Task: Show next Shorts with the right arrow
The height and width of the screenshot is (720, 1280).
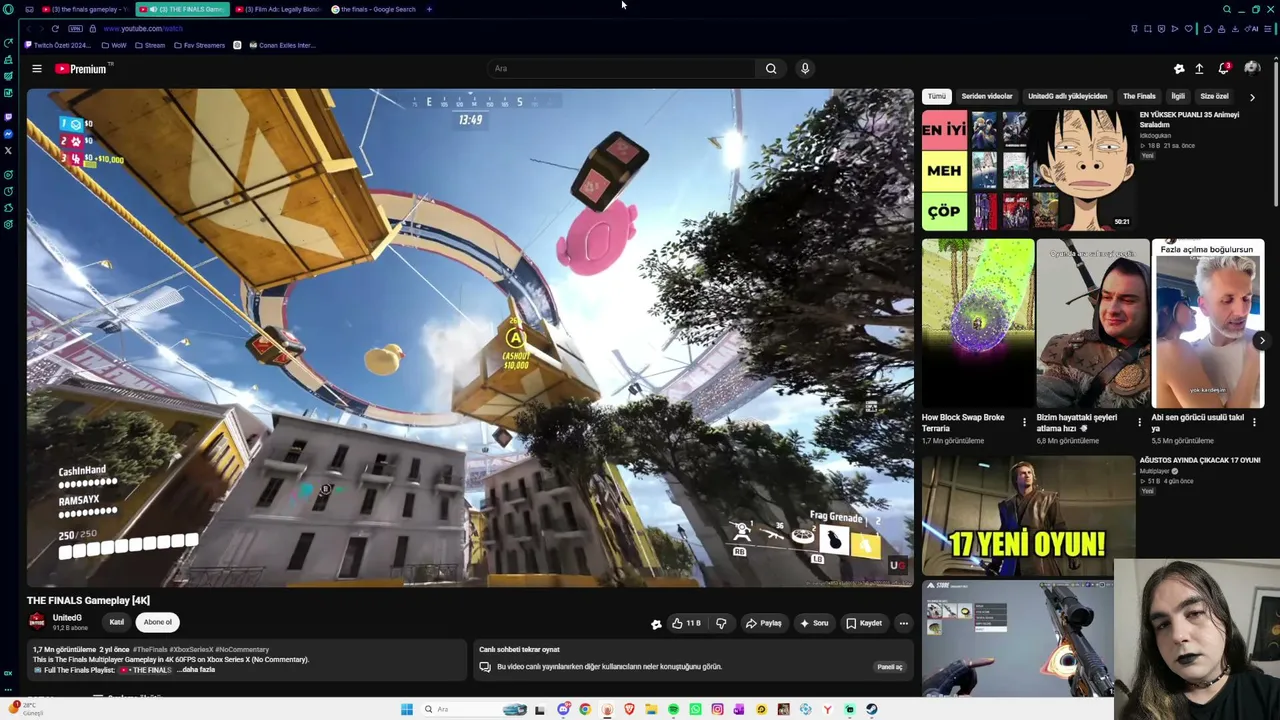Action: [x=1262, y=340]
